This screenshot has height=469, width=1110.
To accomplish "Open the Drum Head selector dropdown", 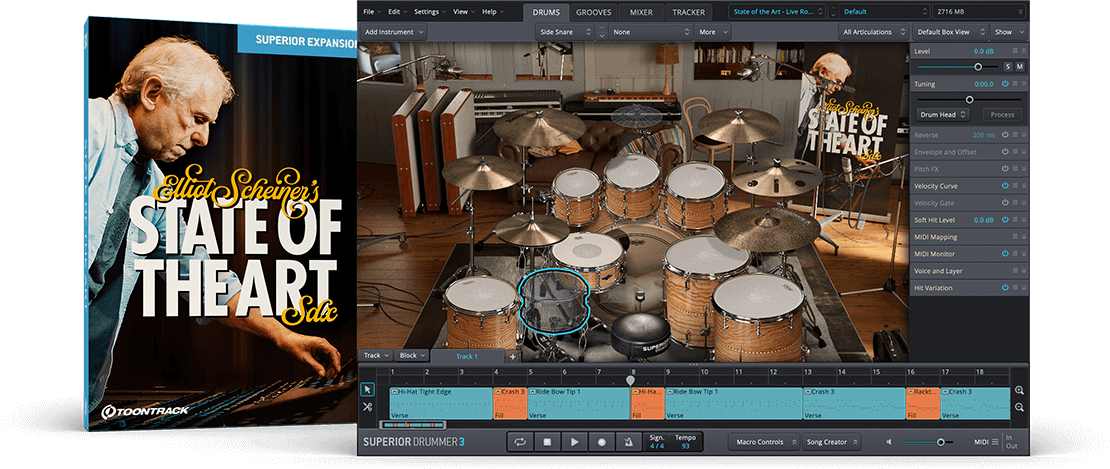I will (943, 115).
